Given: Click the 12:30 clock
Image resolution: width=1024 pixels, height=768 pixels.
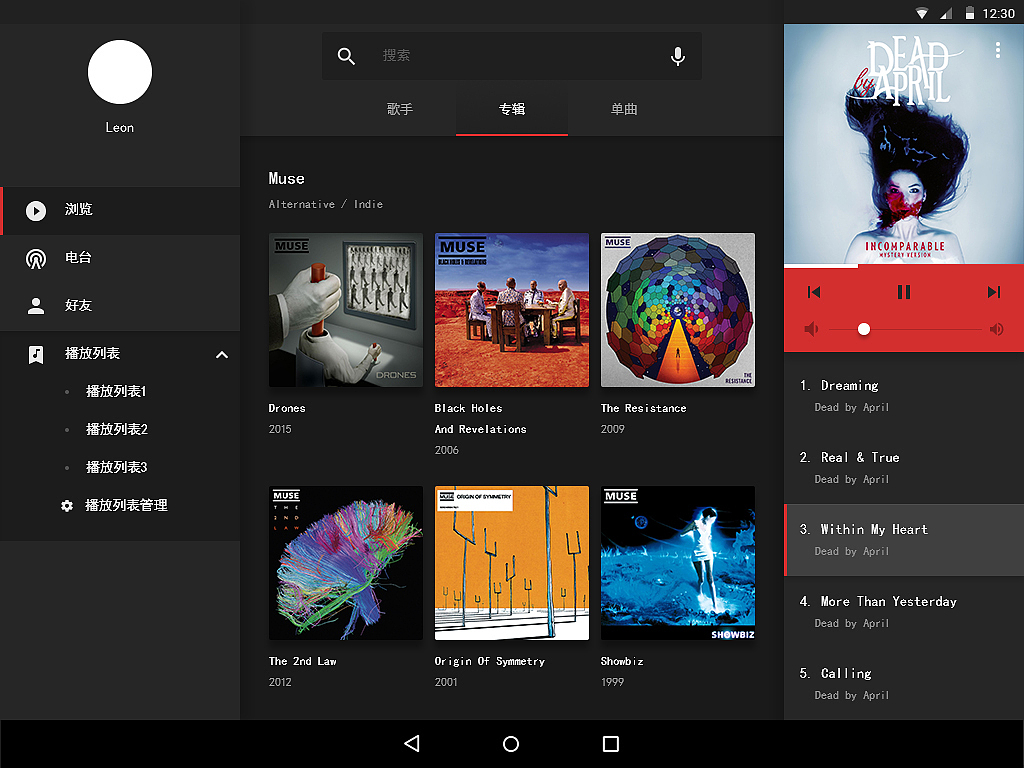Looking at the screenshot, I should coord(999,13).
